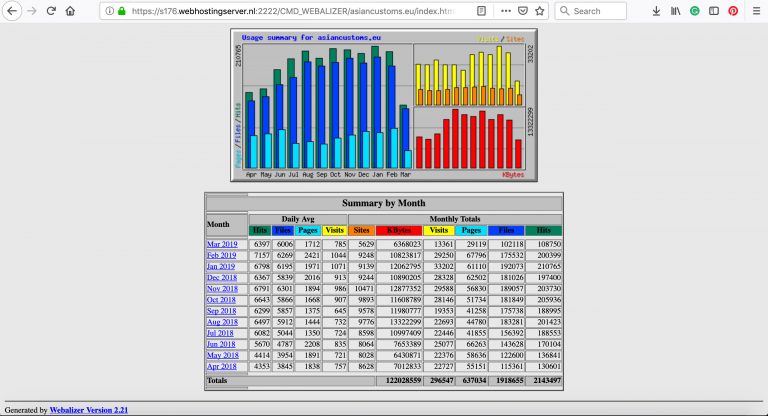The width and height of the screenshot is (768, 416).
Task: Open the Firefox hamburger menu
Action: coord(755,11)
